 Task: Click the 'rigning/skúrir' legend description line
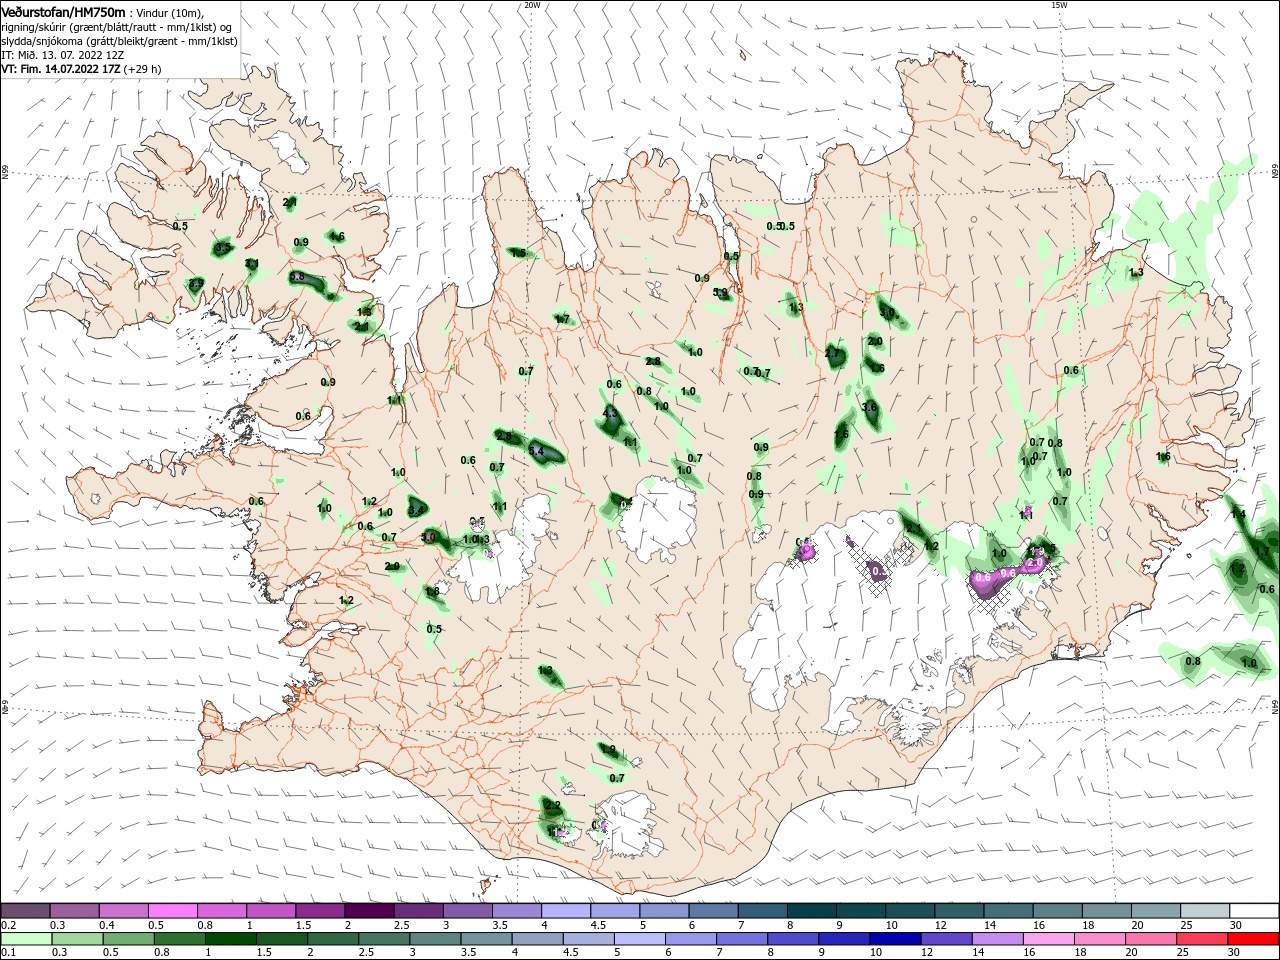coord(117,27)
